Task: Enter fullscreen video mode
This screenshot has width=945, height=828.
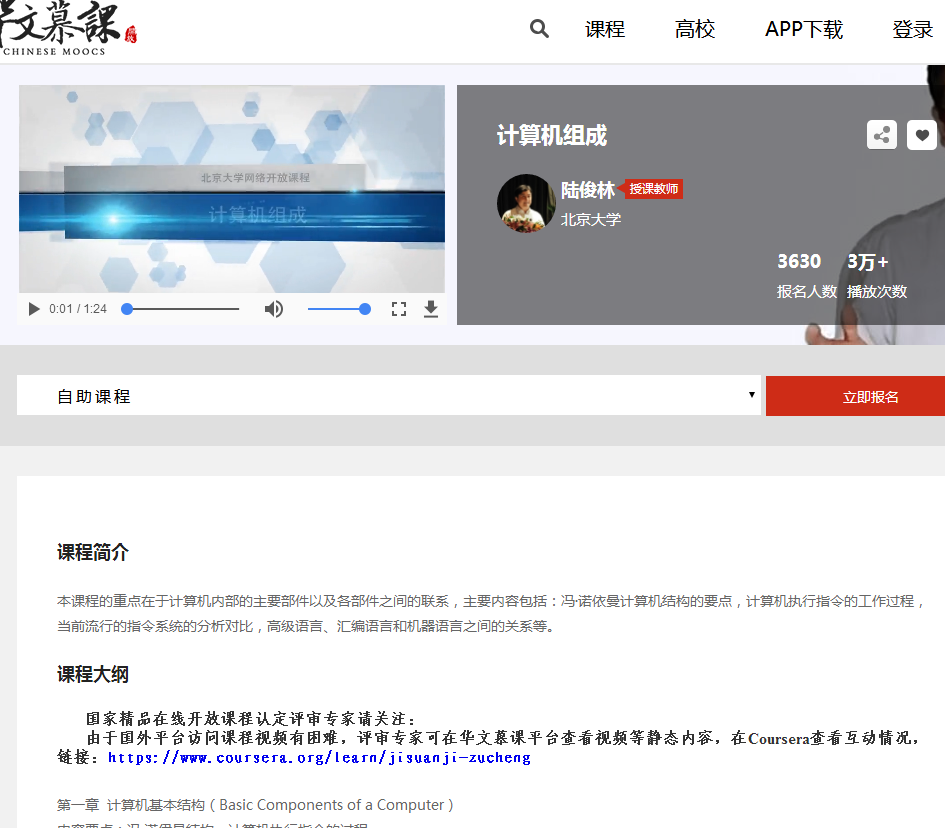Action: pyautogui.click(x=398, y=309)
